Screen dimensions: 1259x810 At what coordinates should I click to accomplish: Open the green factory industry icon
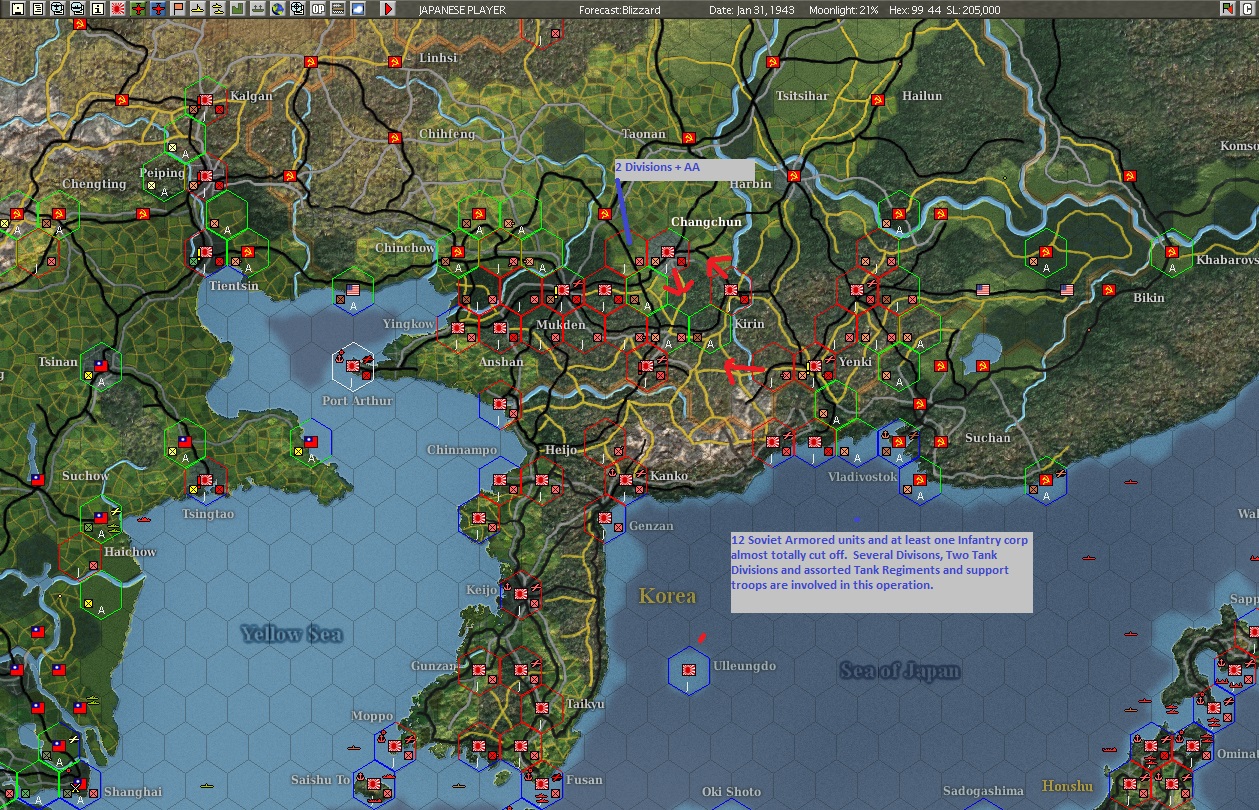tap(237, 9)
